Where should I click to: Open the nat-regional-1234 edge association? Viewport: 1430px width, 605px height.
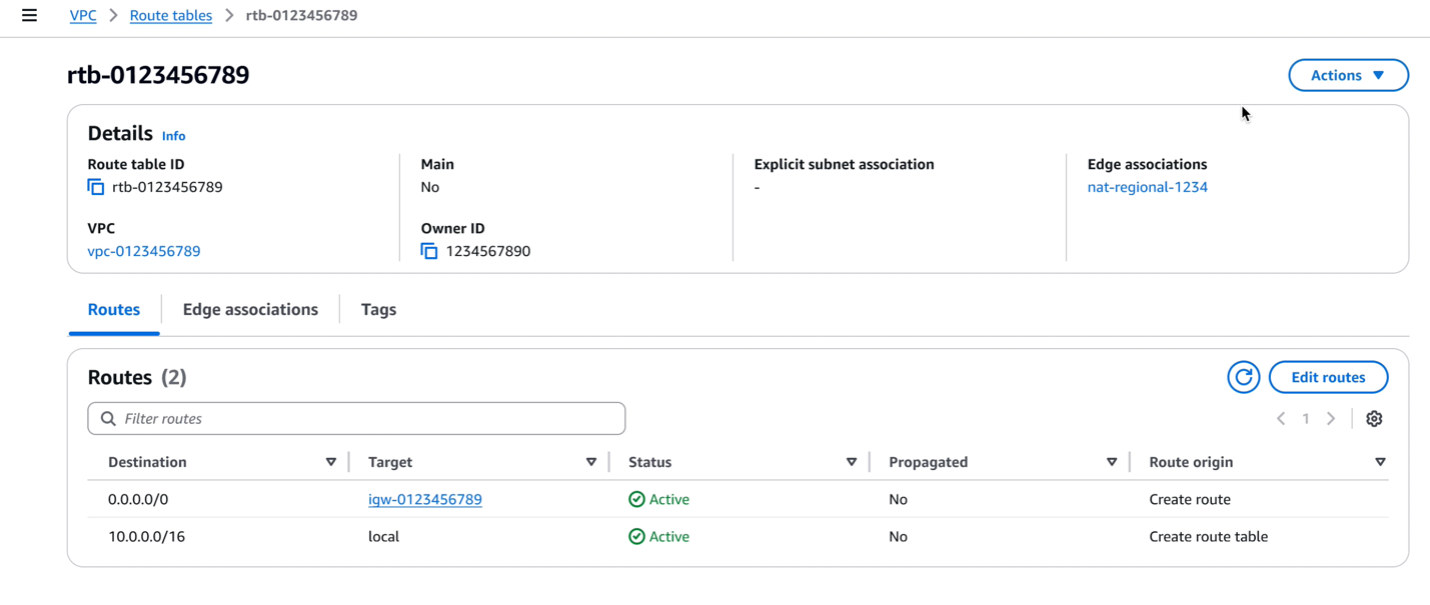coord(1147,187)
